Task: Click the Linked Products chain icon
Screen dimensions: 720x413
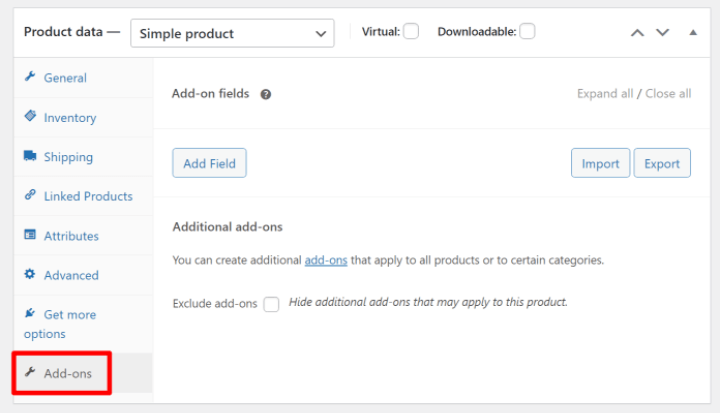Action: 30,196
